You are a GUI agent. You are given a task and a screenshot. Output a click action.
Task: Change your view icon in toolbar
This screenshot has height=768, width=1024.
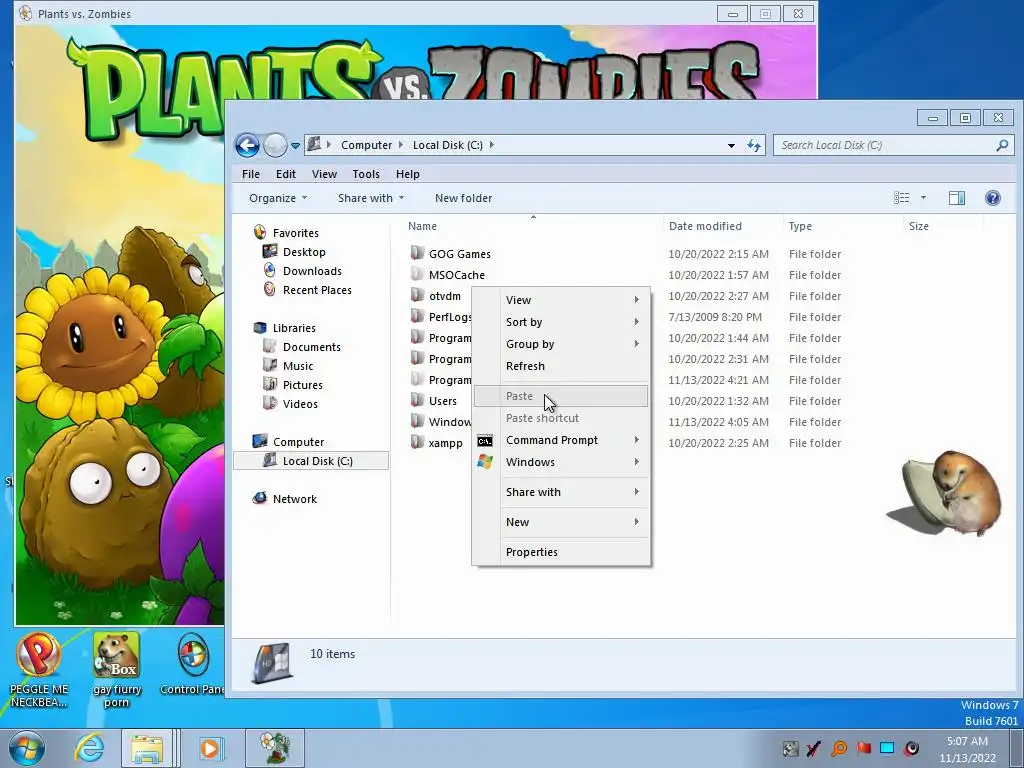pyautogui.click(x=902, y=197)
